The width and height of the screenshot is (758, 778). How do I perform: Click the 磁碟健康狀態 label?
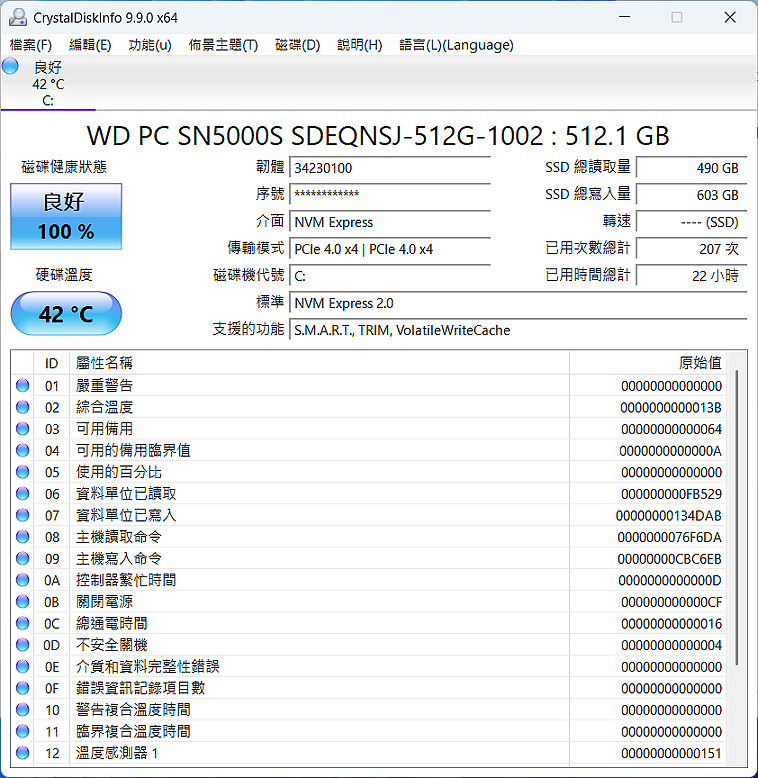coord(64,167)
